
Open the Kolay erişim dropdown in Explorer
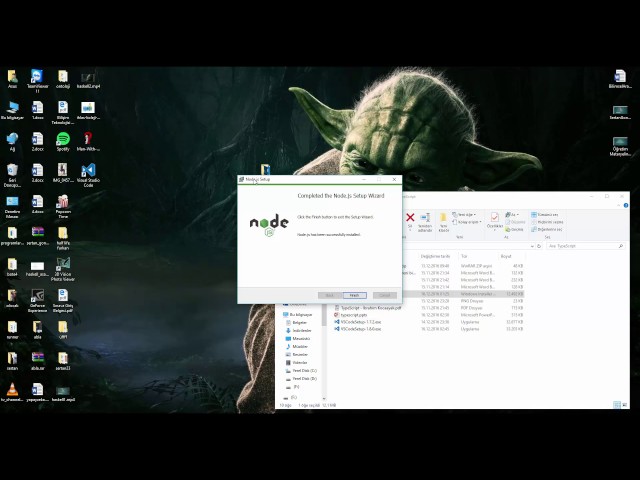pyautogui.click(x=467, y=222)
